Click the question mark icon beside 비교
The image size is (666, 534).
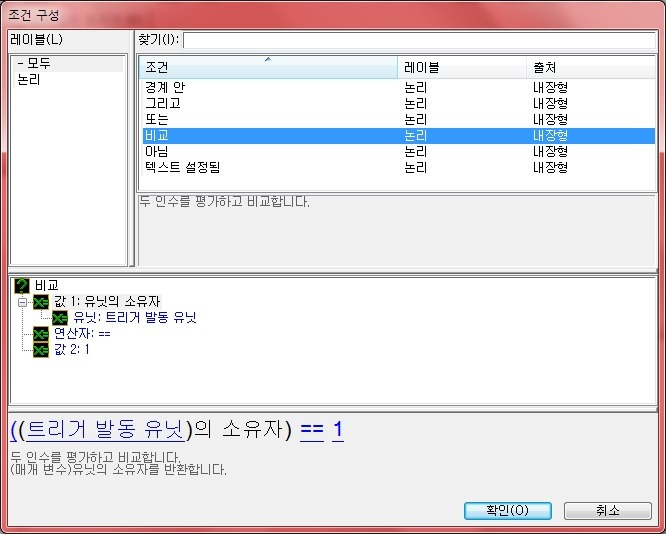pos(22,286)
